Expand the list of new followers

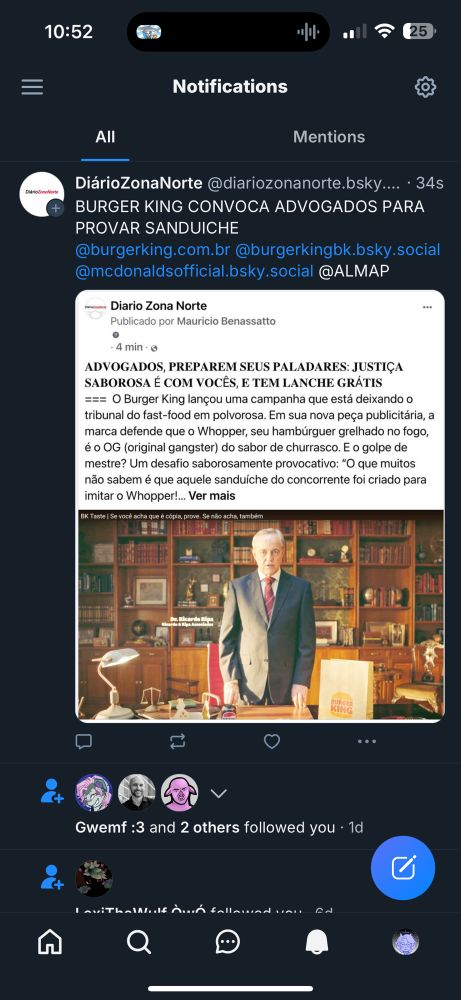[x=219, y=793]
